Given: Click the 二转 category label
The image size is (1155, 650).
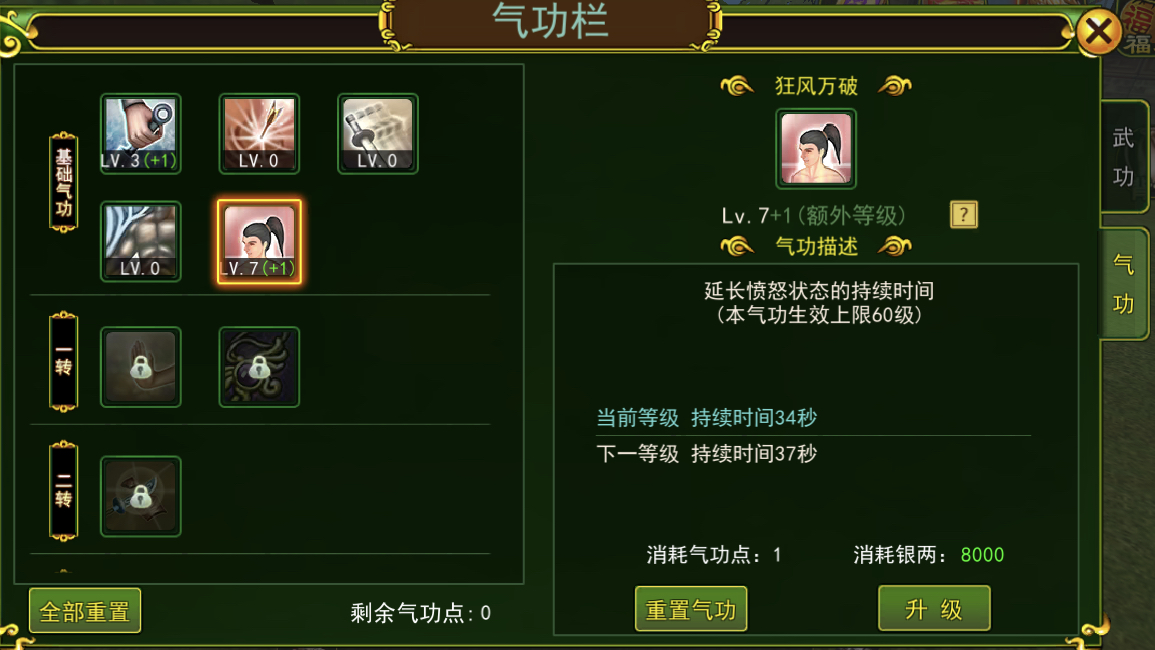Looking at the screenshot, I should [63, 492].
